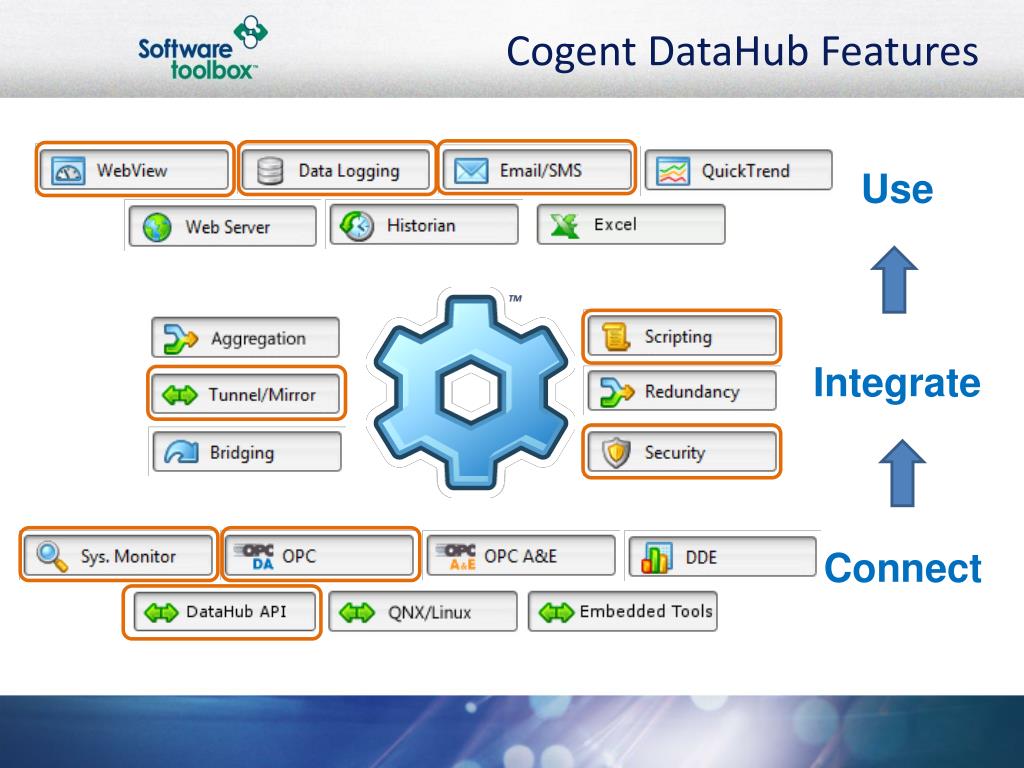Click the Sys. Monitor magnifier icon
The height and width of the screenshot is (768, 1024).
[x=52, y=556]
